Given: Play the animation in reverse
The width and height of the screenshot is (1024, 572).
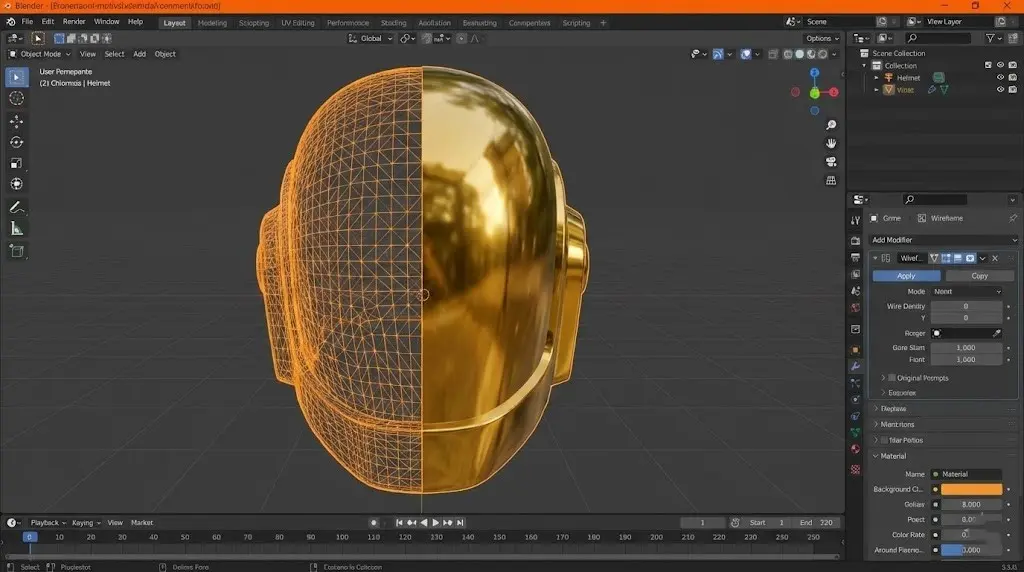Looking at the screenshot, I should (424, 522).
